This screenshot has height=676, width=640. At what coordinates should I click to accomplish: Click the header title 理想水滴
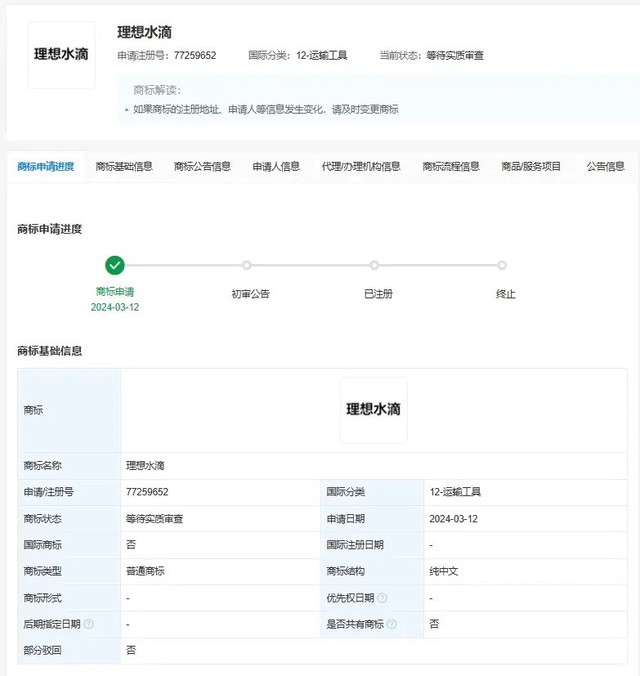[144, 32]
